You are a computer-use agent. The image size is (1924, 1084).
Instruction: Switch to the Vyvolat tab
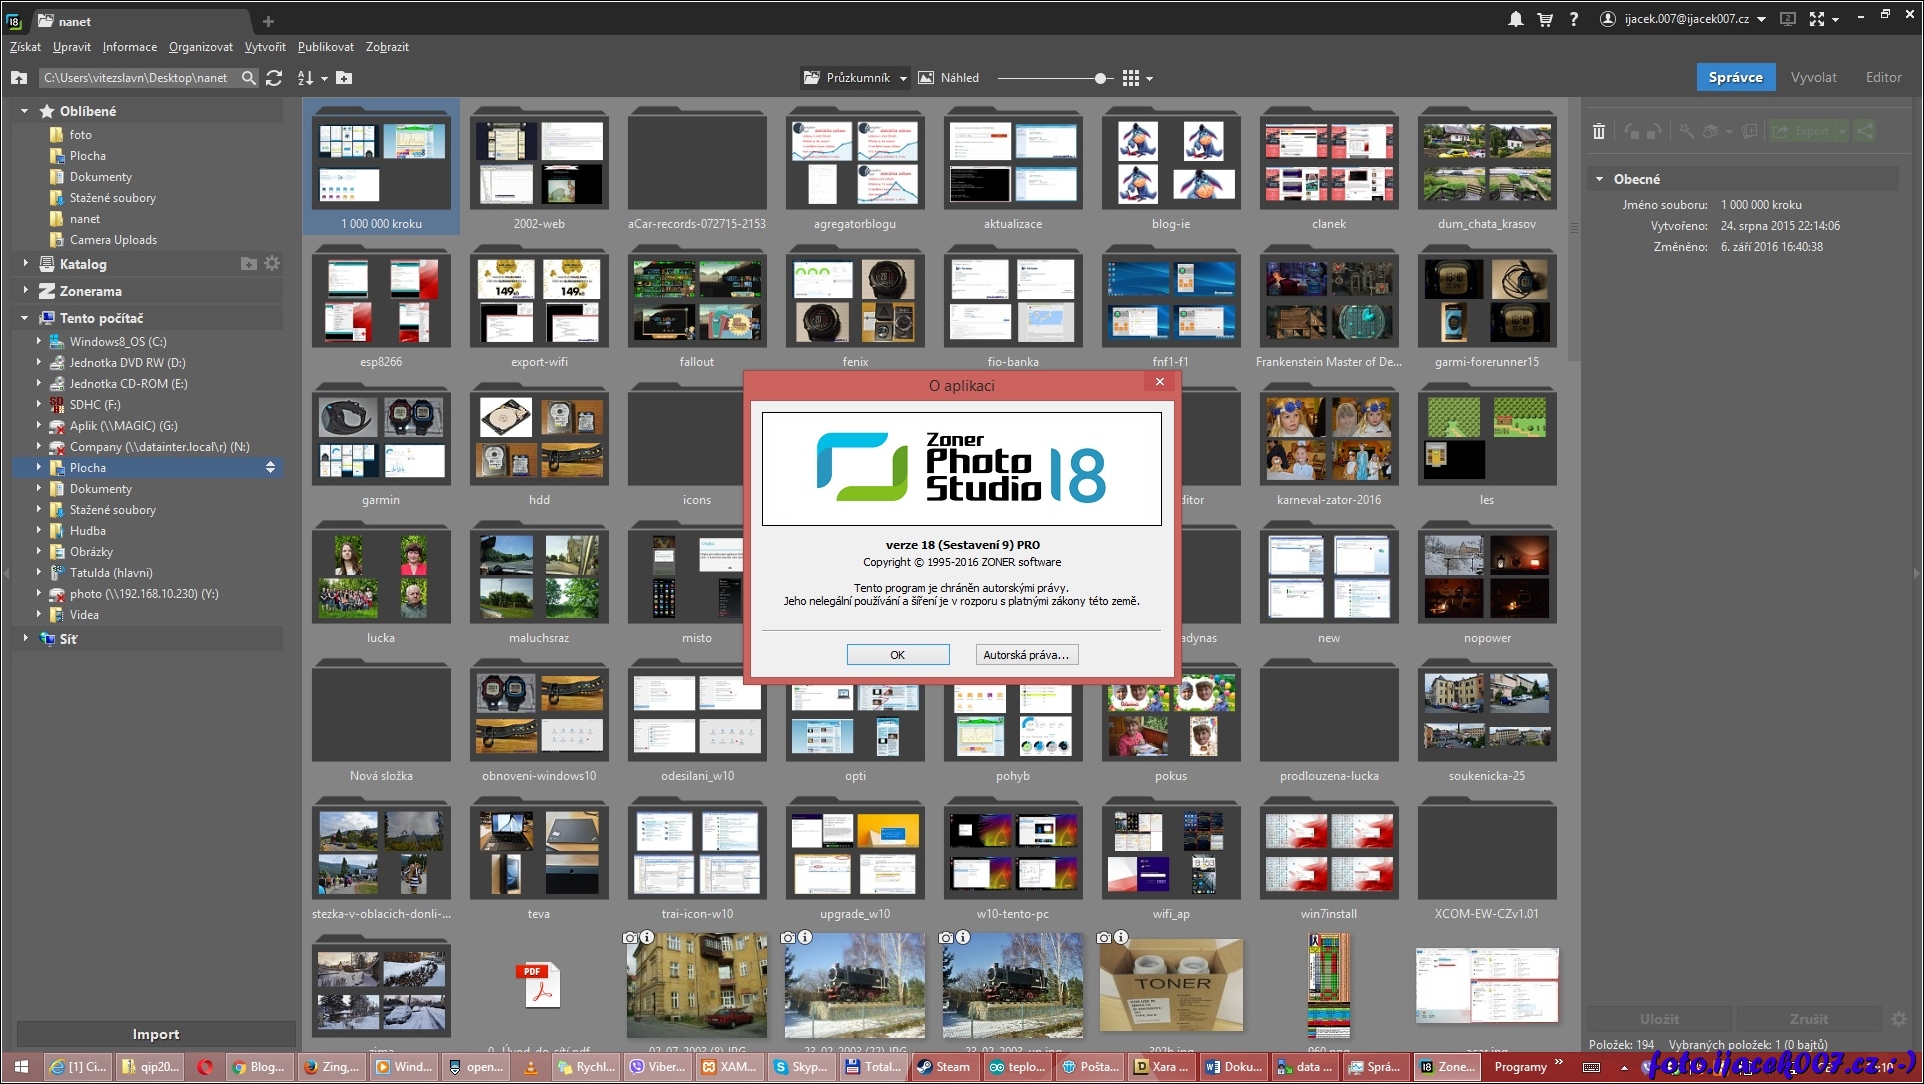pos(1813,77)
